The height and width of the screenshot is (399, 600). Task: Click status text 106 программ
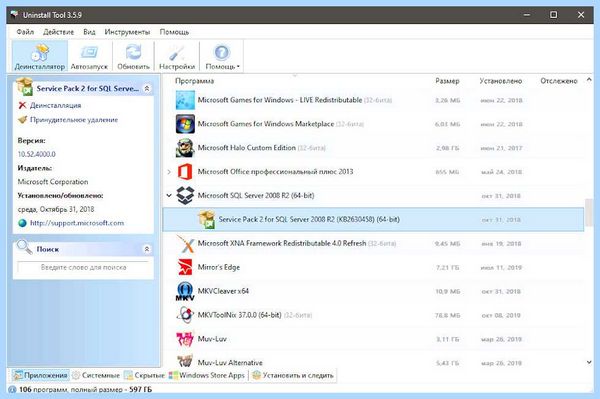44,389
